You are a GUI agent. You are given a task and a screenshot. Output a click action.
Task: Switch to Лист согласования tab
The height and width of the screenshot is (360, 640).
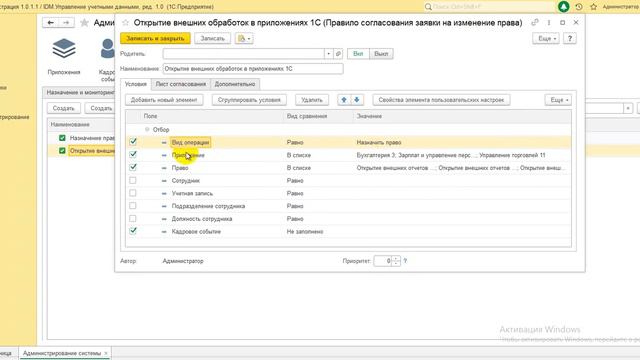click(x=181, y=84)
